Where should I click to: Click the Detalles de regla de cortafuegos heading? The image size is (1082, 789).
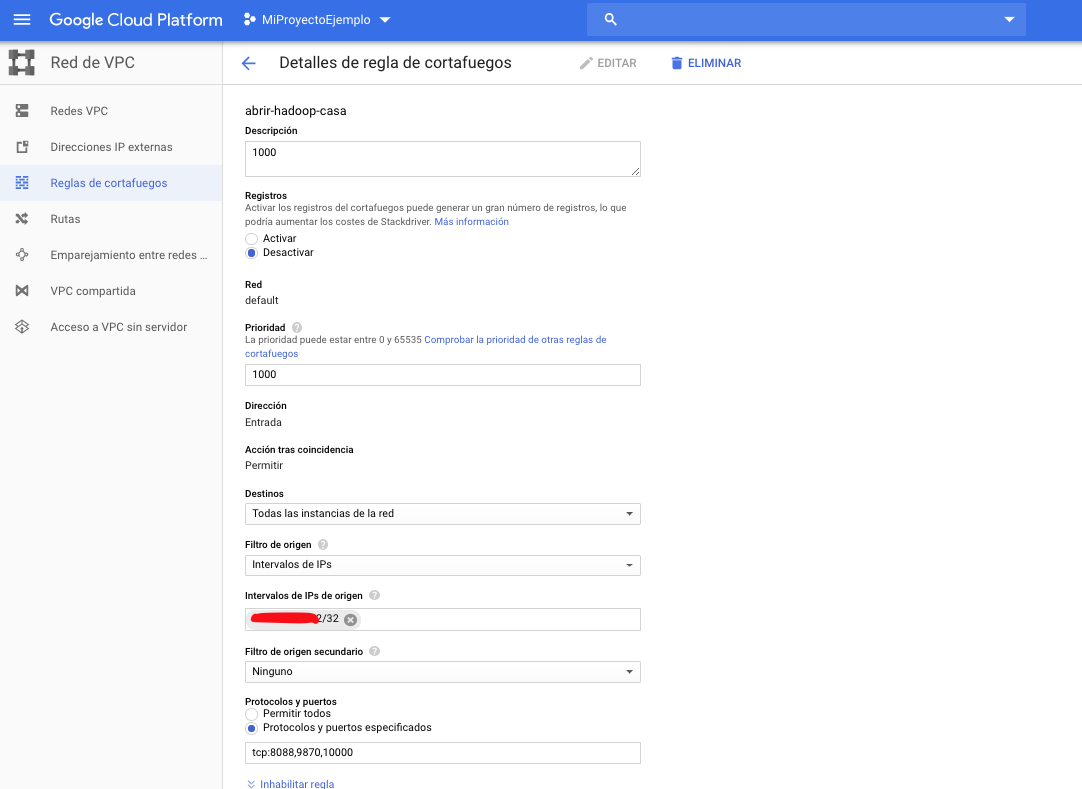click(395, 63)
